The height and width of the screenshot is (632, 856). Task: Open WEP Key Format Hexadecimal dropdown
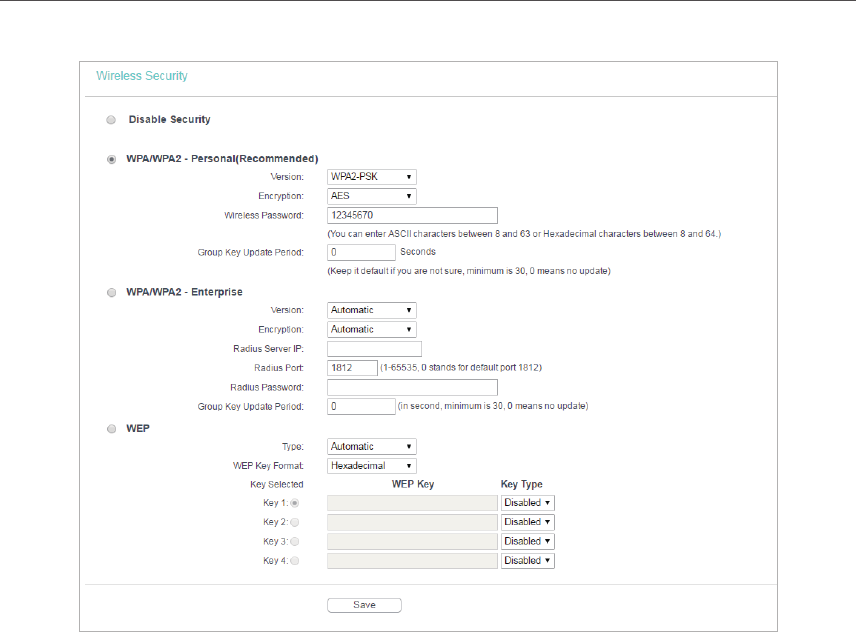[x=372, y=466]
